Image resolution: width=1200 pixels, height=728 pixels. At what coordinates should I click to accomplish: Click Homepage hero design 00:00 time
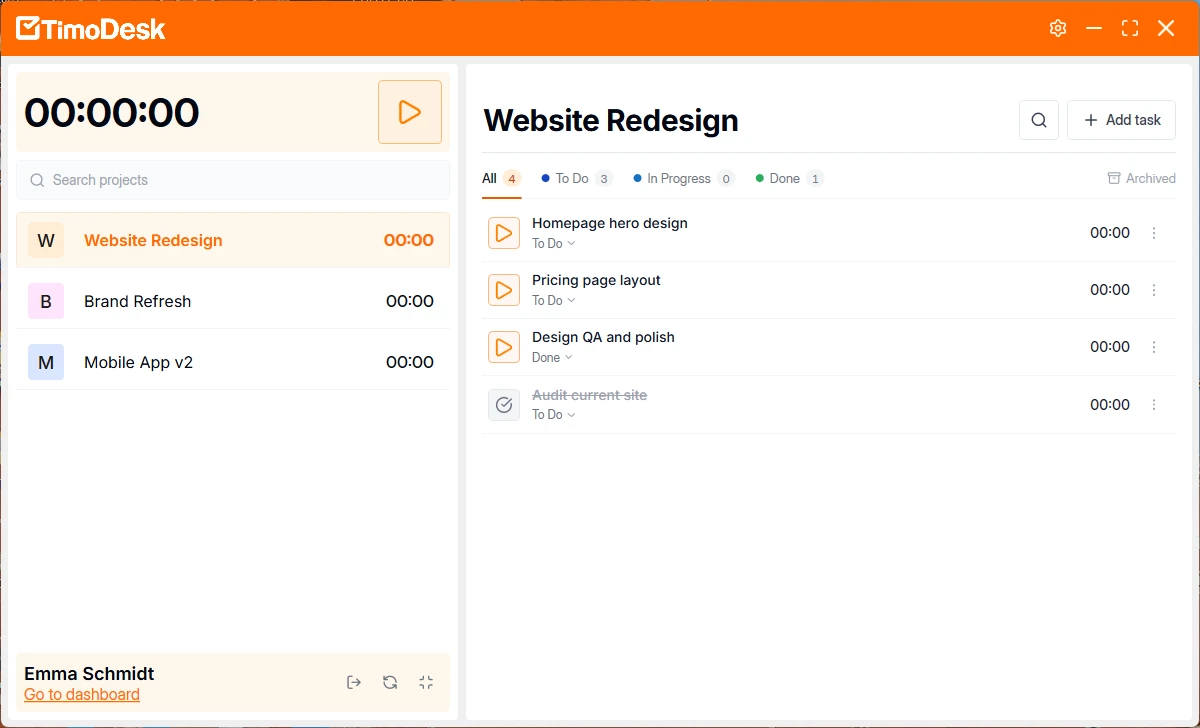pyautogui.click(x=1110, y=233)
